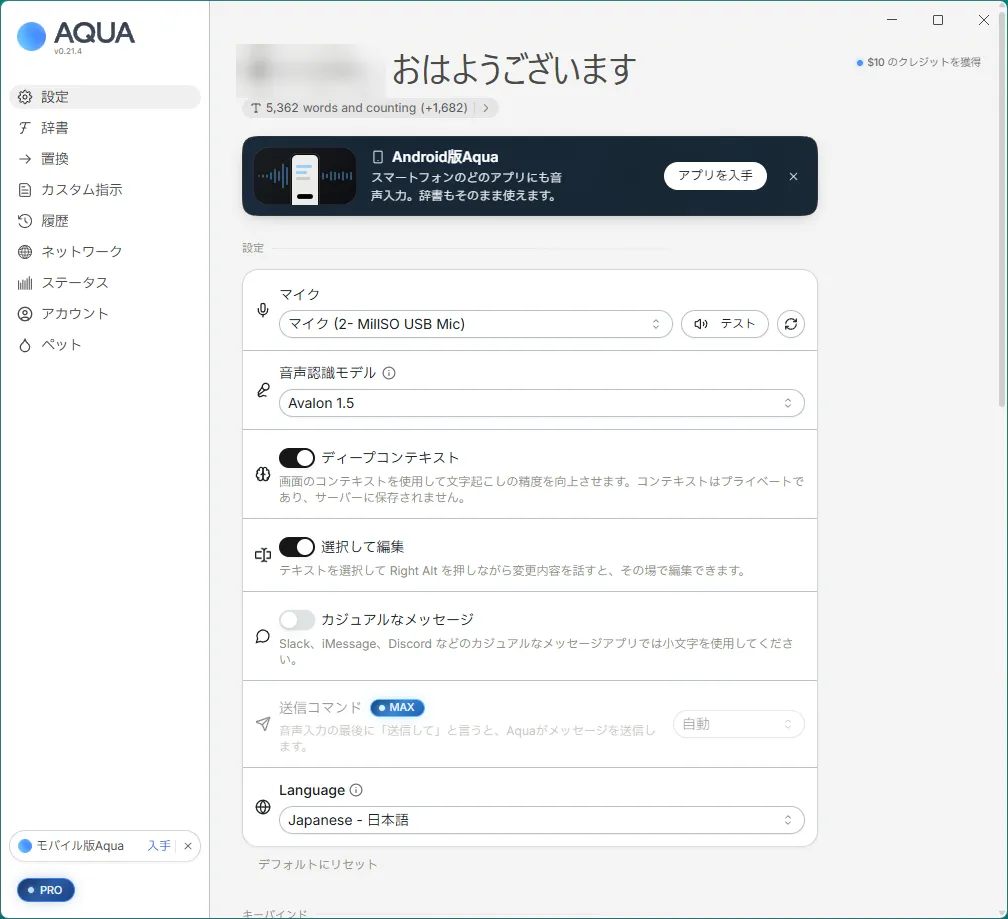Open アカウント in the sidebar

105,314
